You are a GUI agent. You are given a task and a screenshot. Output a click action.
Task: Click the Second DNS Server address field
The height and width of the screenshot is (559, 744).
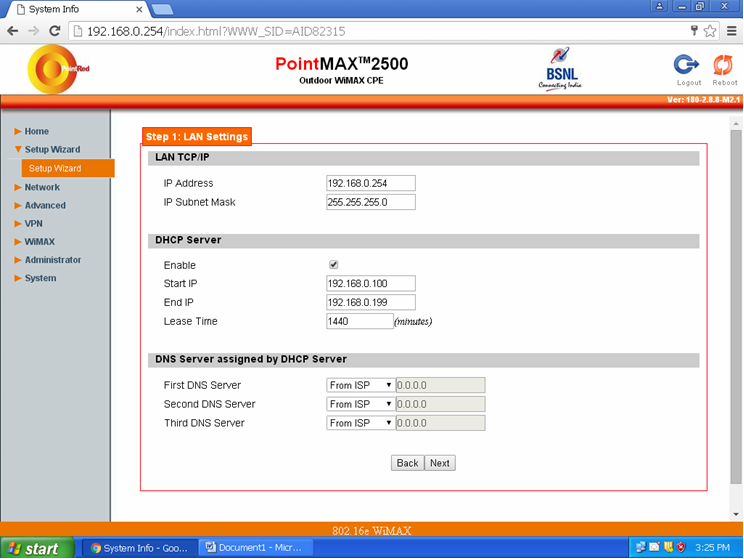click(440, 404)
